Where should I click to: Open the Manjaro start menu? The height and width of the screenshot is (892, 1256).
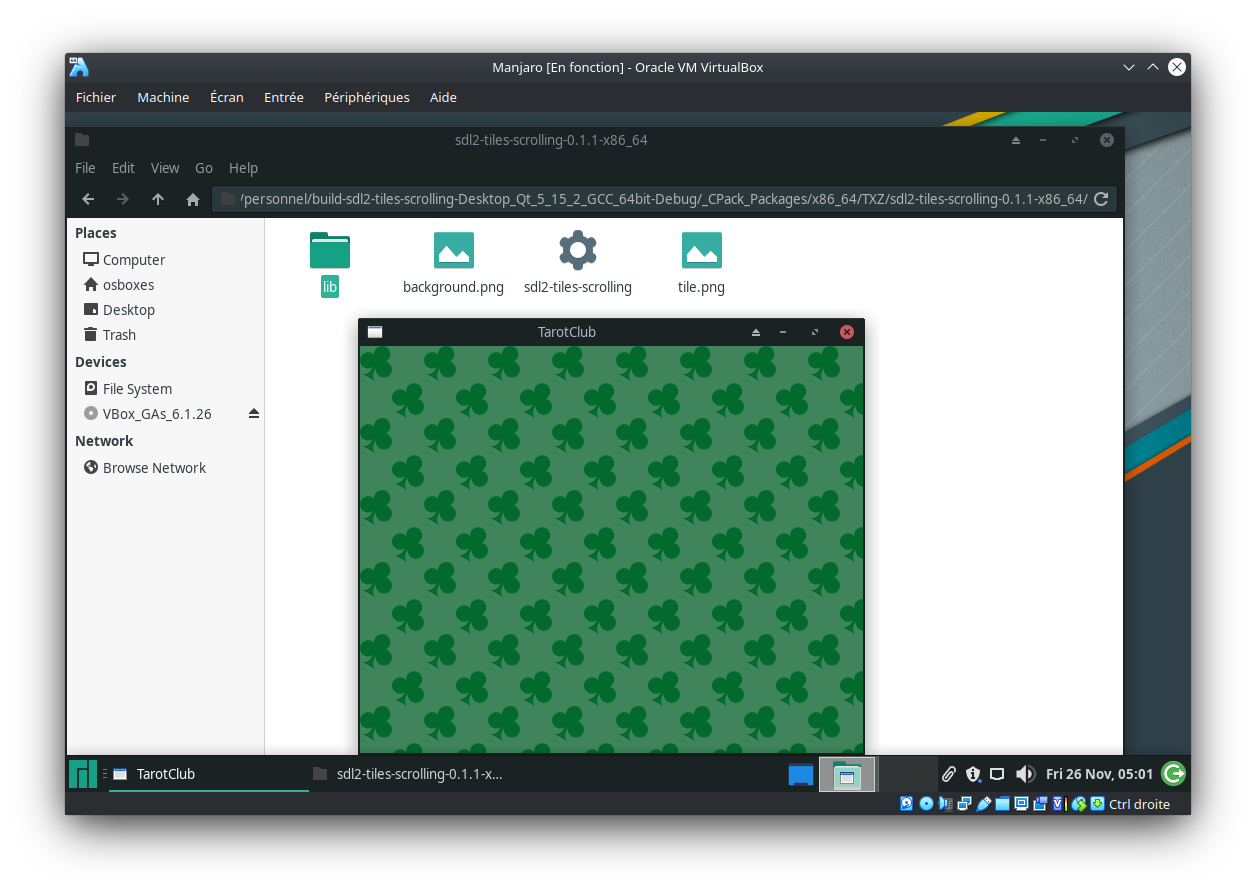(83, 774)
